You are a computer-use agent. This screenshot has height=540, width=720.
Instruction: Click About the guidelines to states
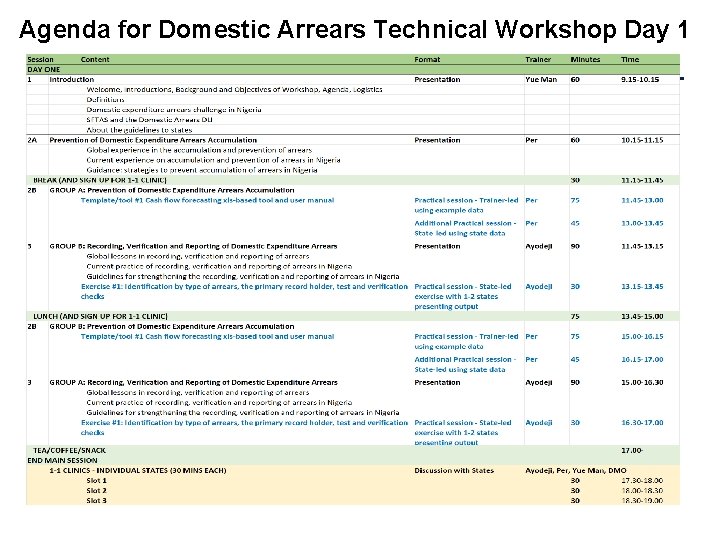pyautogui.click(x=139, y=130)
